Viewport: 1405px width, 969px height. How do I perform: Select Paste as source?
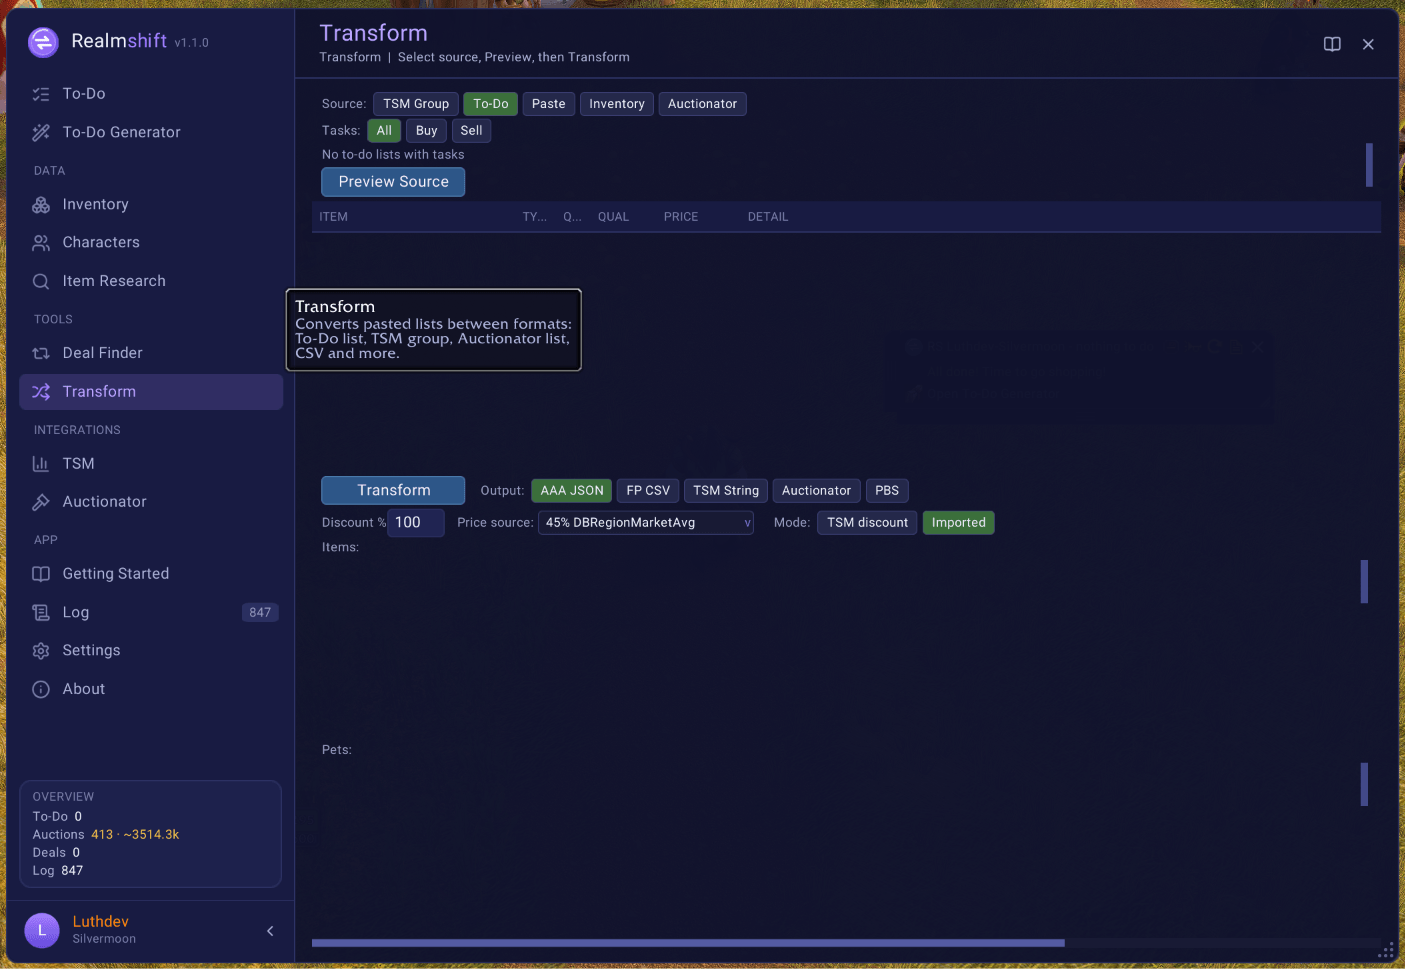pyautogui.click(x=548, y=104)
